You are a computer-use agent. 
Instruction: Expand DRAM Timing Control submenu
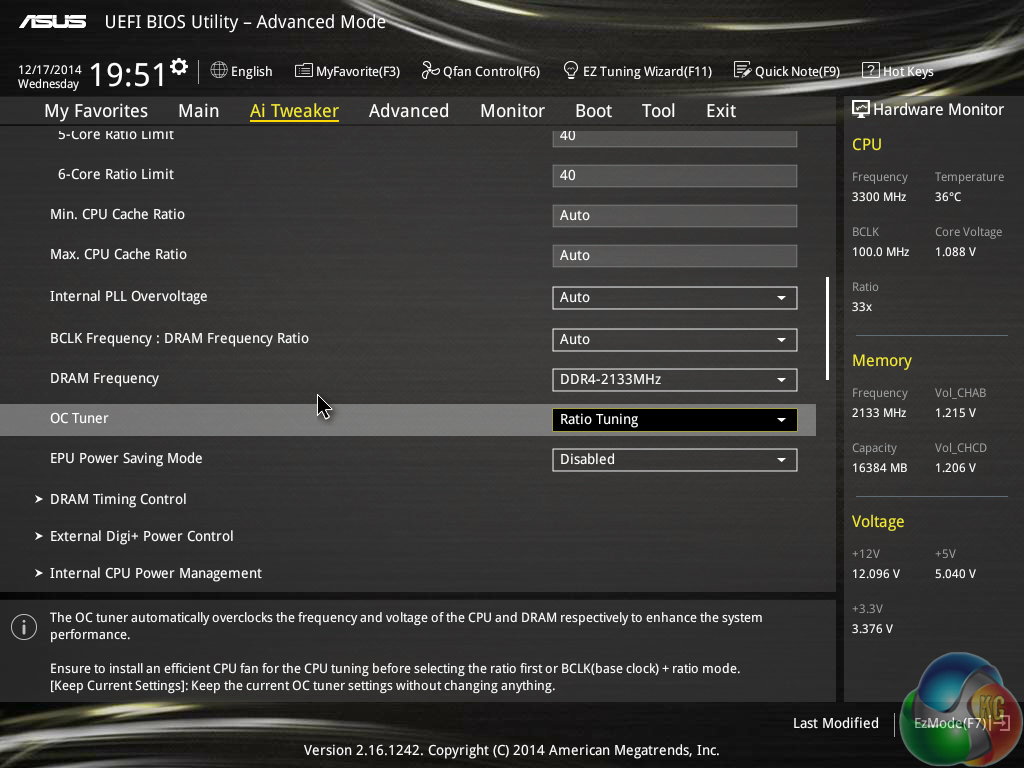(x=118, y=499)
